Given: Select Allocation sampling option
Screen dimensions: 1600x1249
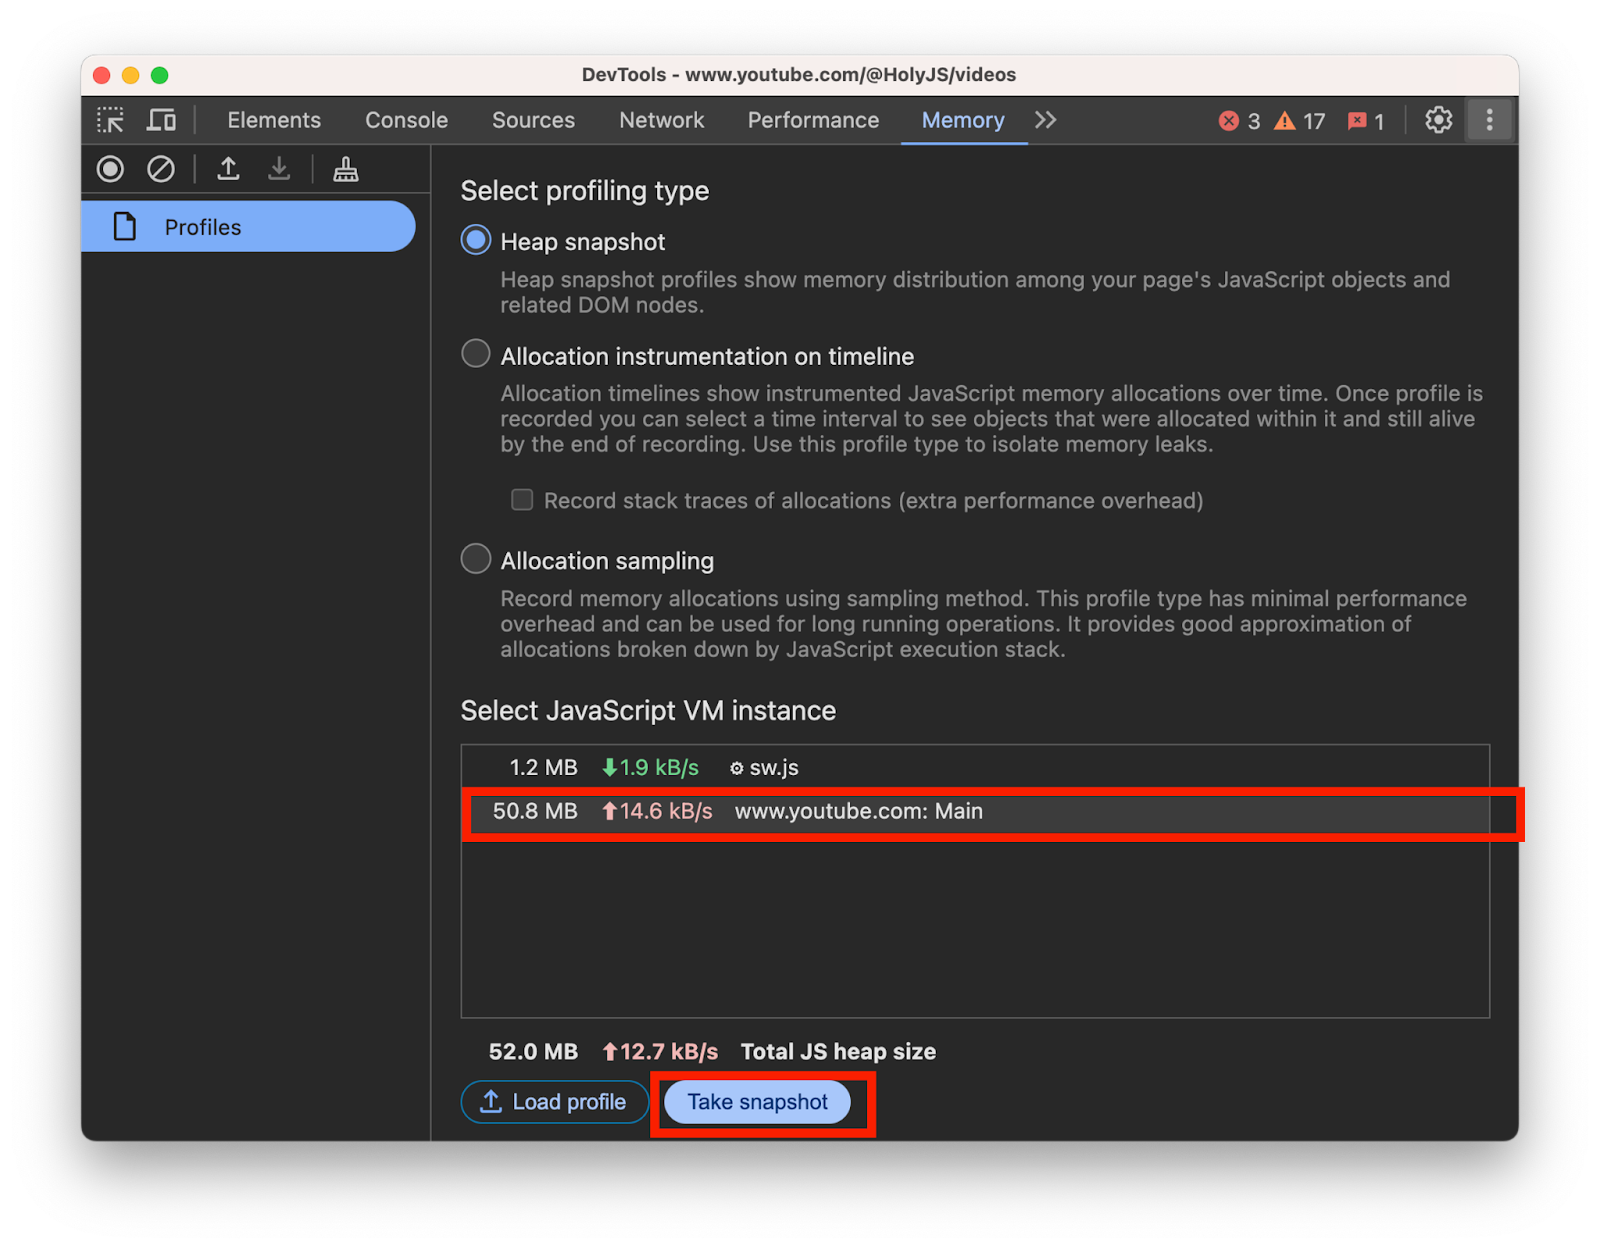Looking at the screenshot, I should [475, 558].
